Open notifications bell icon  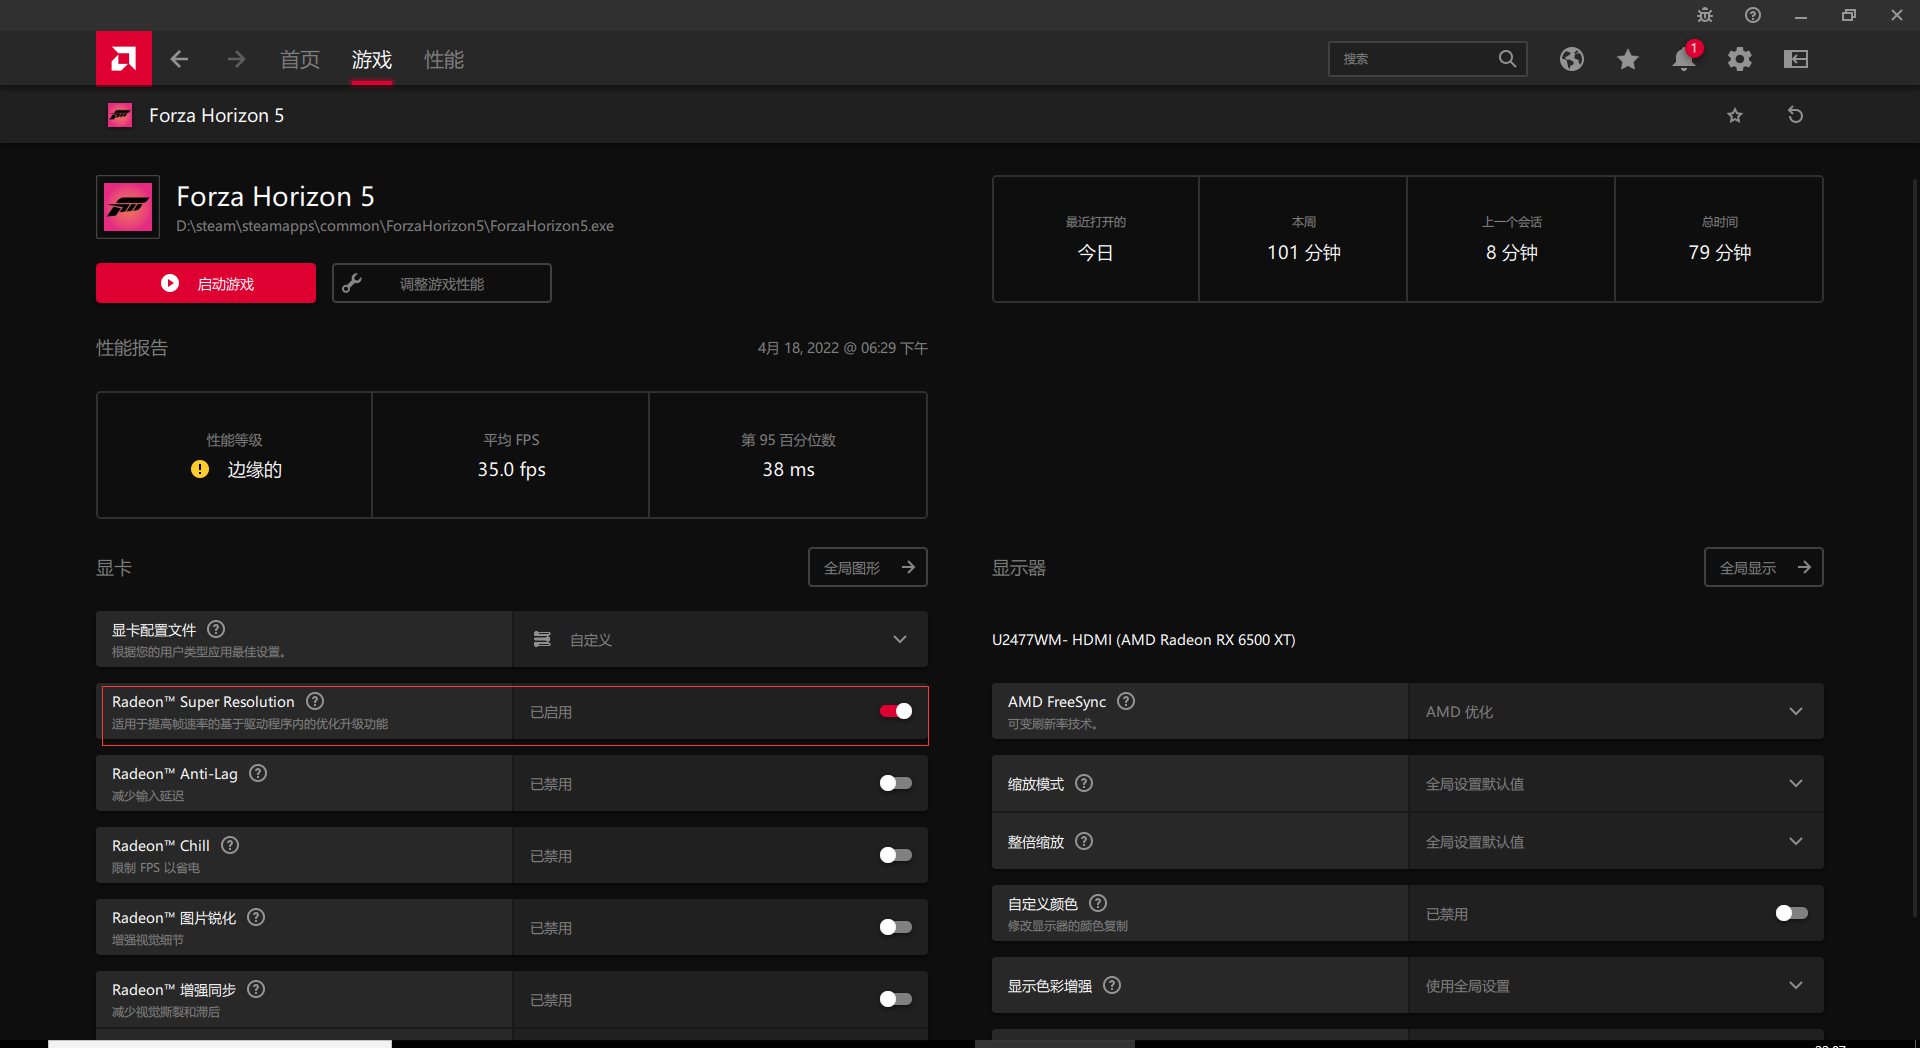coord(1684,59)
